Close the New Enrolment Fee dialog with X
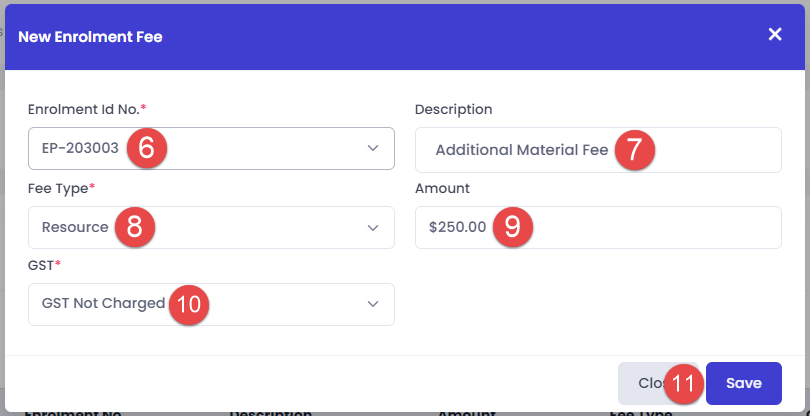810x416 pixels. click(775, 35)
